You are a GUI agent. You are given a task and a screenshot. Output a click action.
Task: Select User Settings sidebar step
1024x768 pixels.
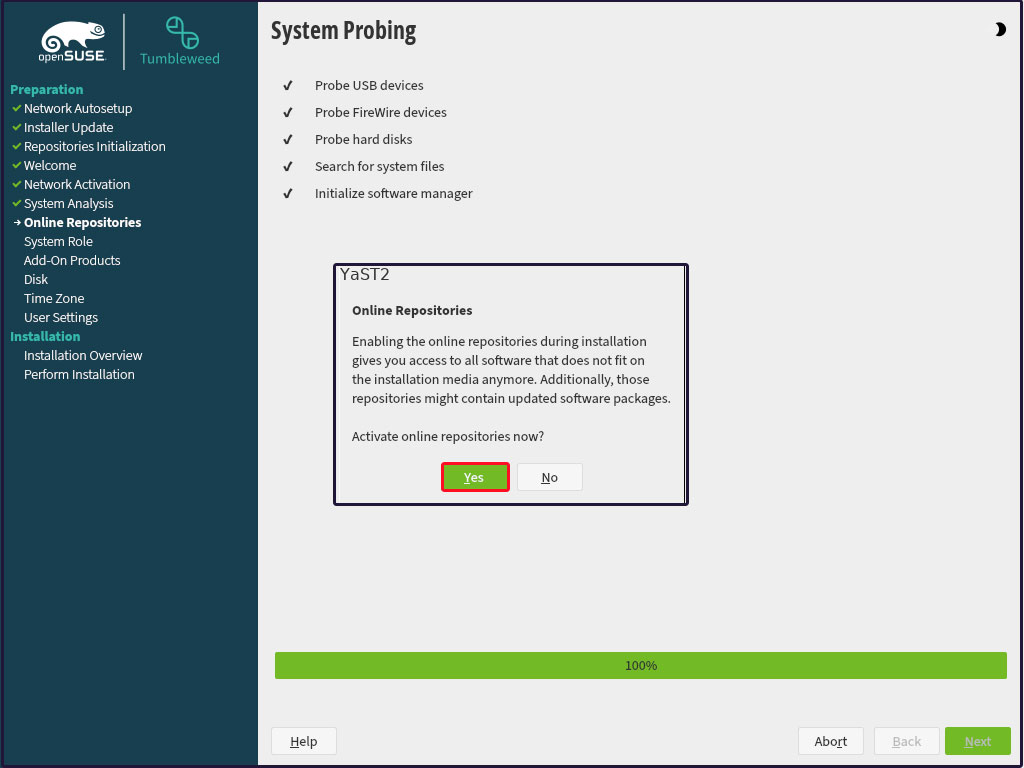pyautogui.click(x=61, y=317)
